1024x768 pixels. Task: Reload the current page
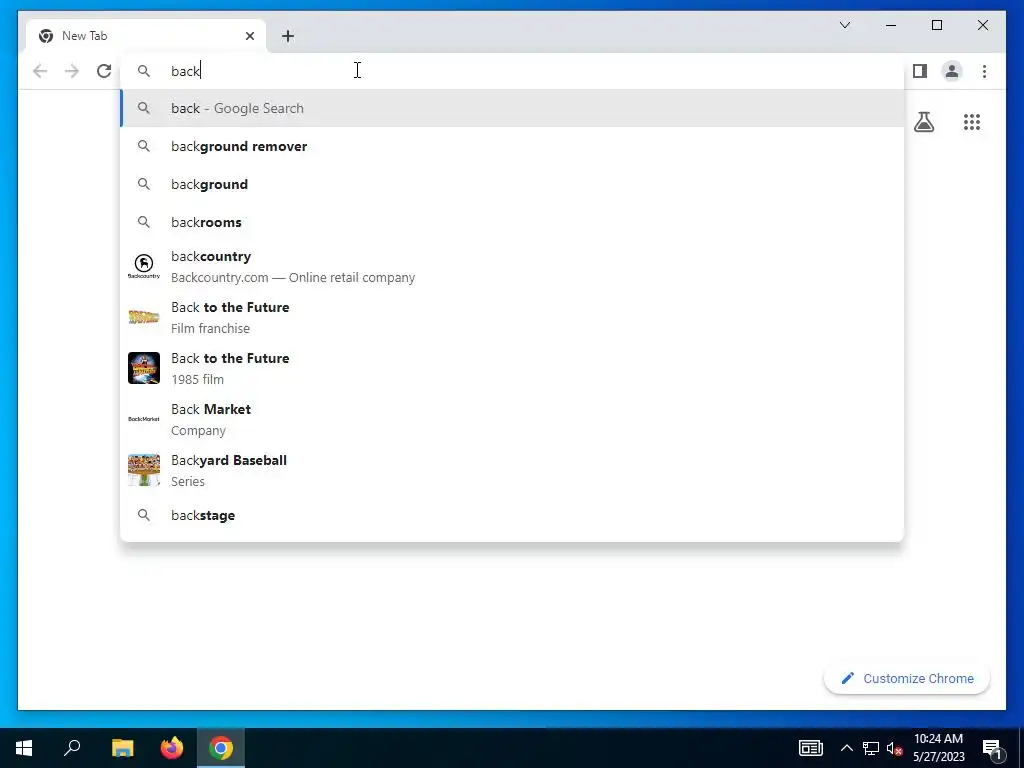point(104,71)
